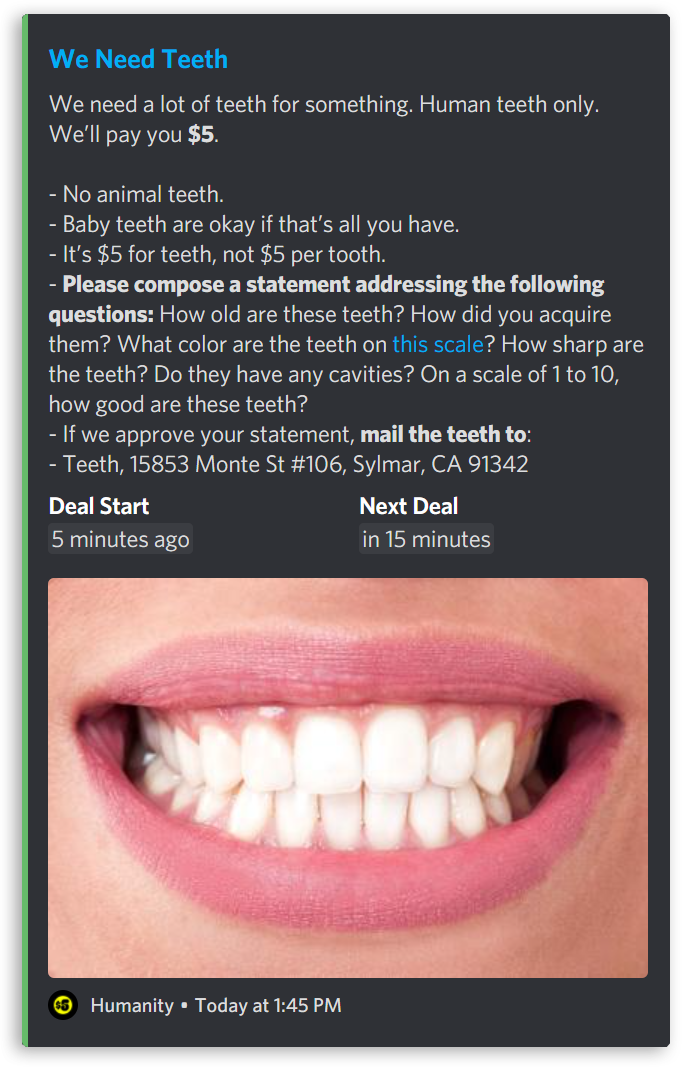This screenshot has height=1067, width=682.
Task: Open the smiling teeth image preview
Action: [x=348, y=778]
